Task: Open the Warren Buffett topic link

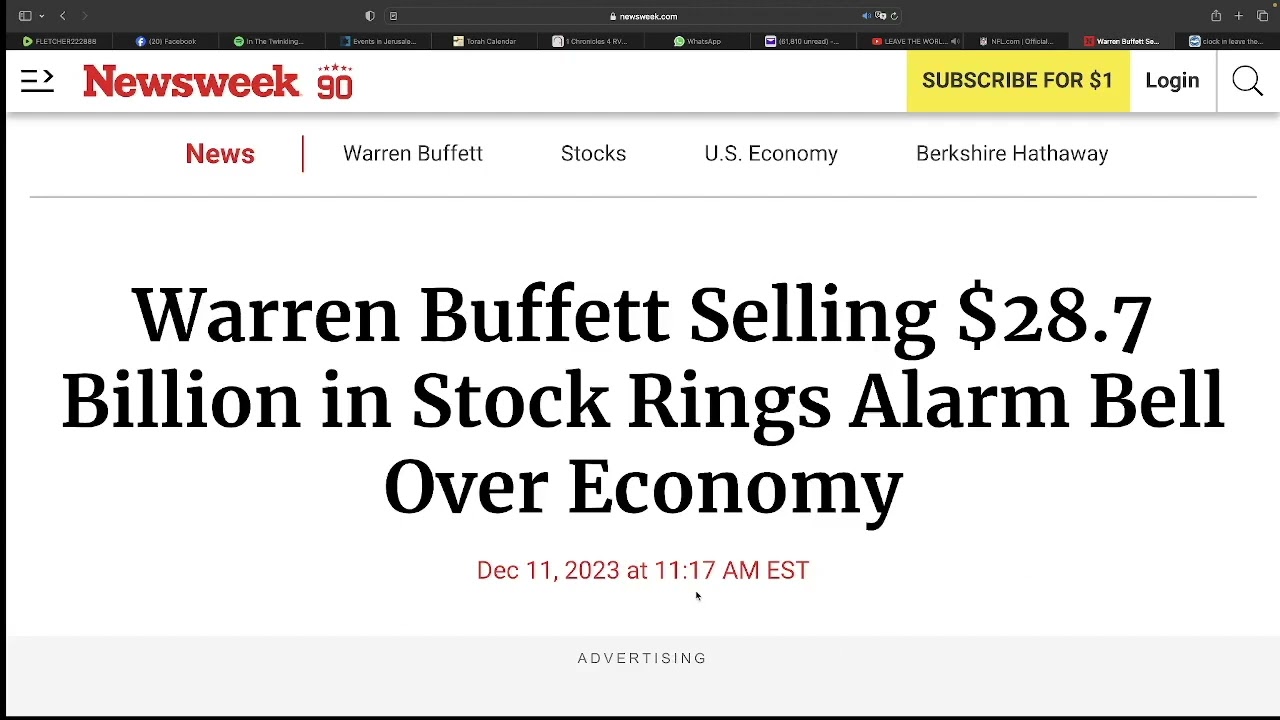Action: tap(412, 154)
